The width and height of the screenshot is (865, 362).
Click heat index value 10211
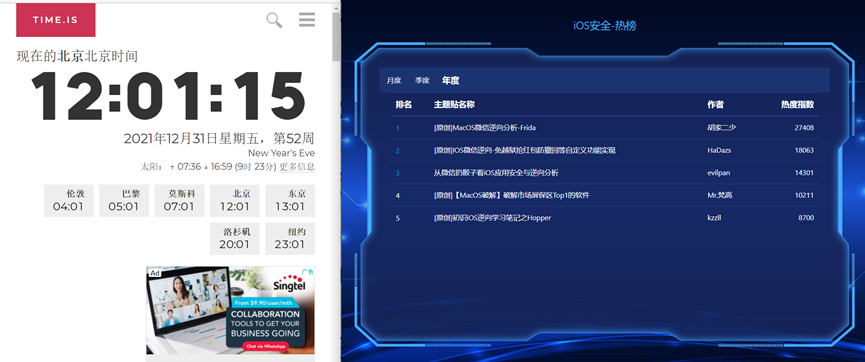coord(804,195)
